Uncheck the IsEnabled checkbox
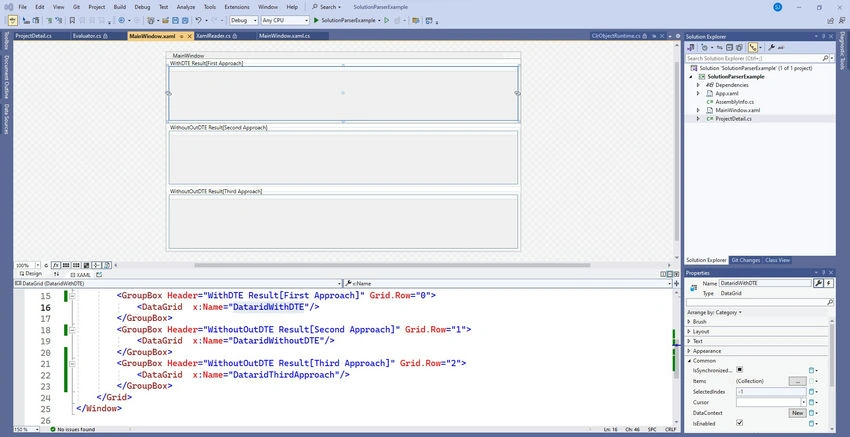The height and width of the screenshot is (437, 850). click(x=739, y=423)
